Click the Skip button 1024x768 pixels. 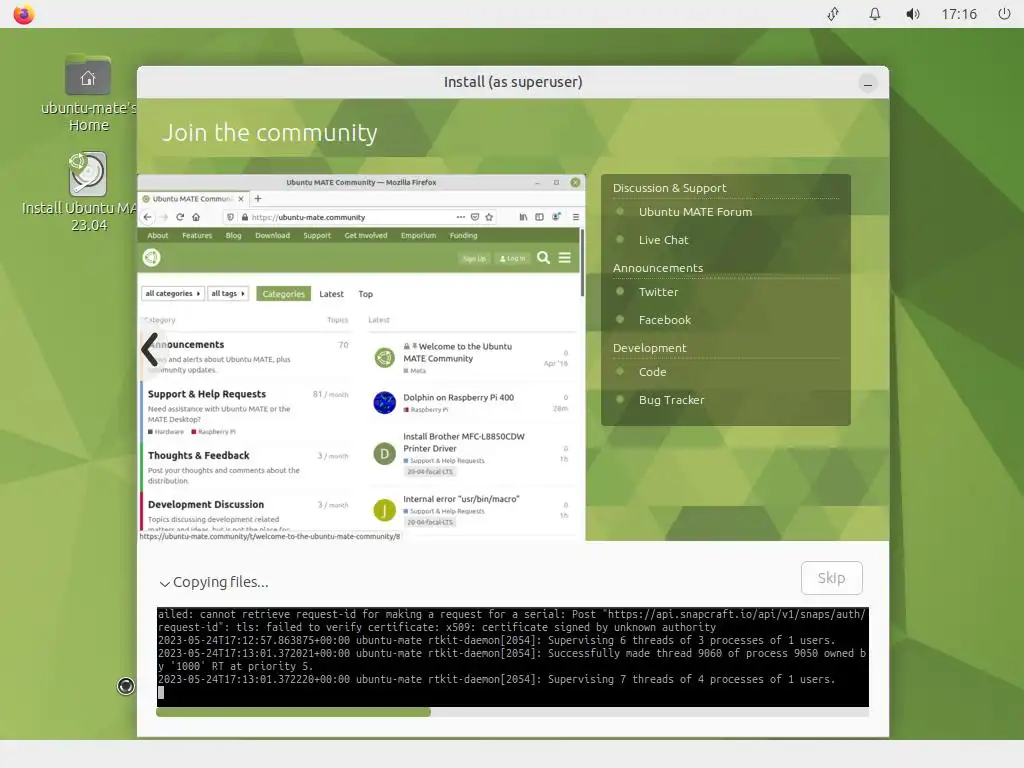point(831,578)
